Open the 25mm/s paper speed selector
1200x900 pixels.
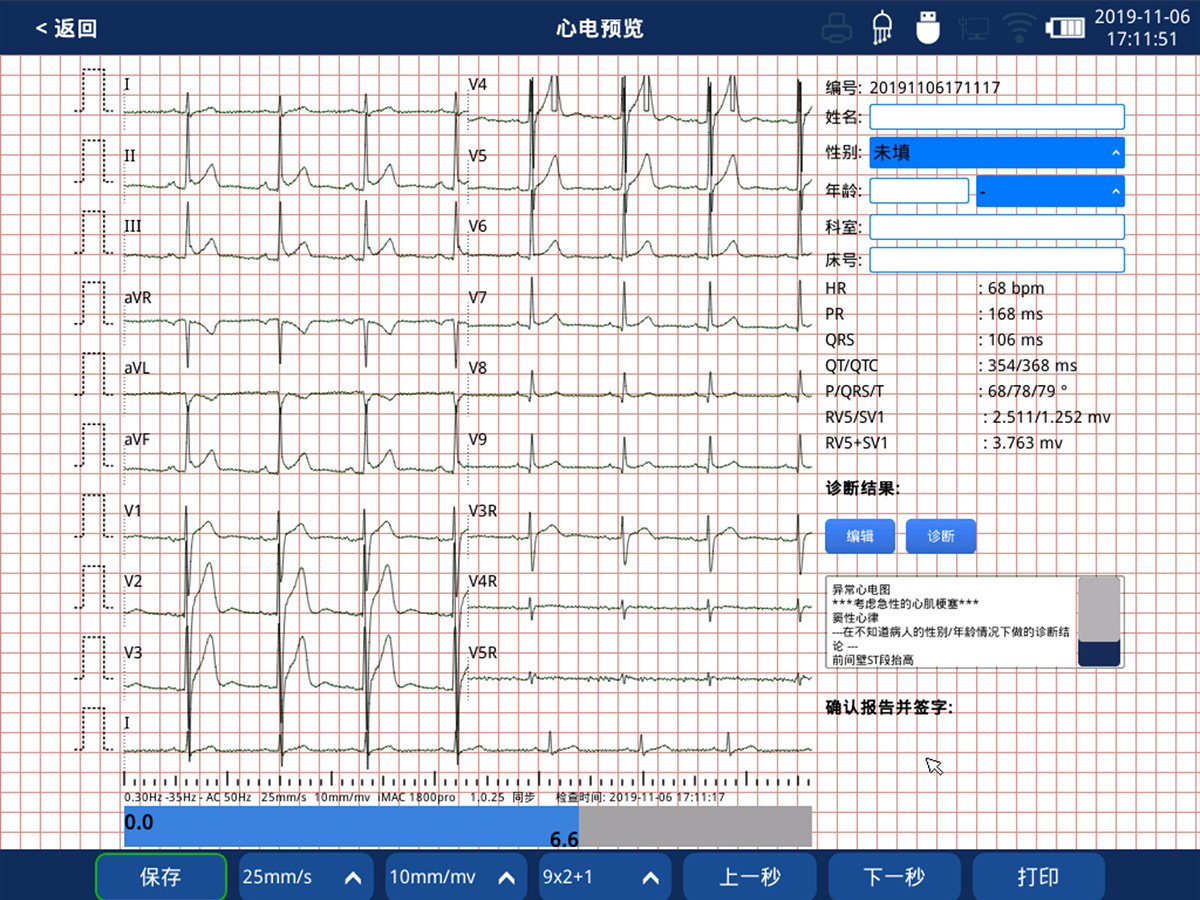[x=305, y=877]
